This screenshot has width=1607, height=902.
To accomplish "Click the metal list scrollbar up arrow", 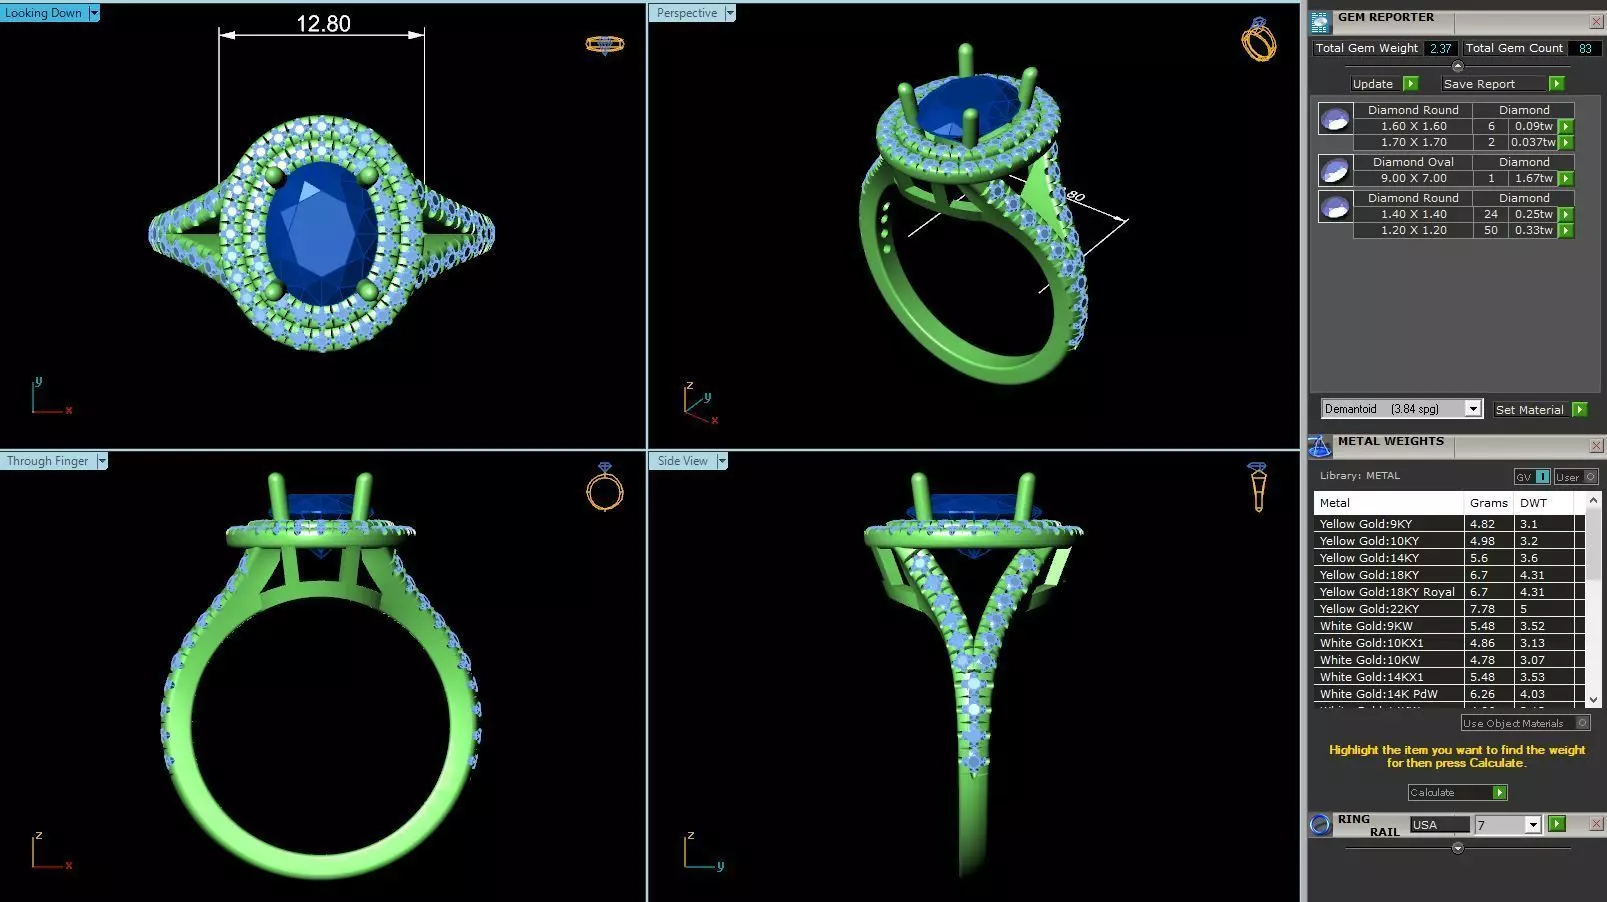I will point(1594,499).
